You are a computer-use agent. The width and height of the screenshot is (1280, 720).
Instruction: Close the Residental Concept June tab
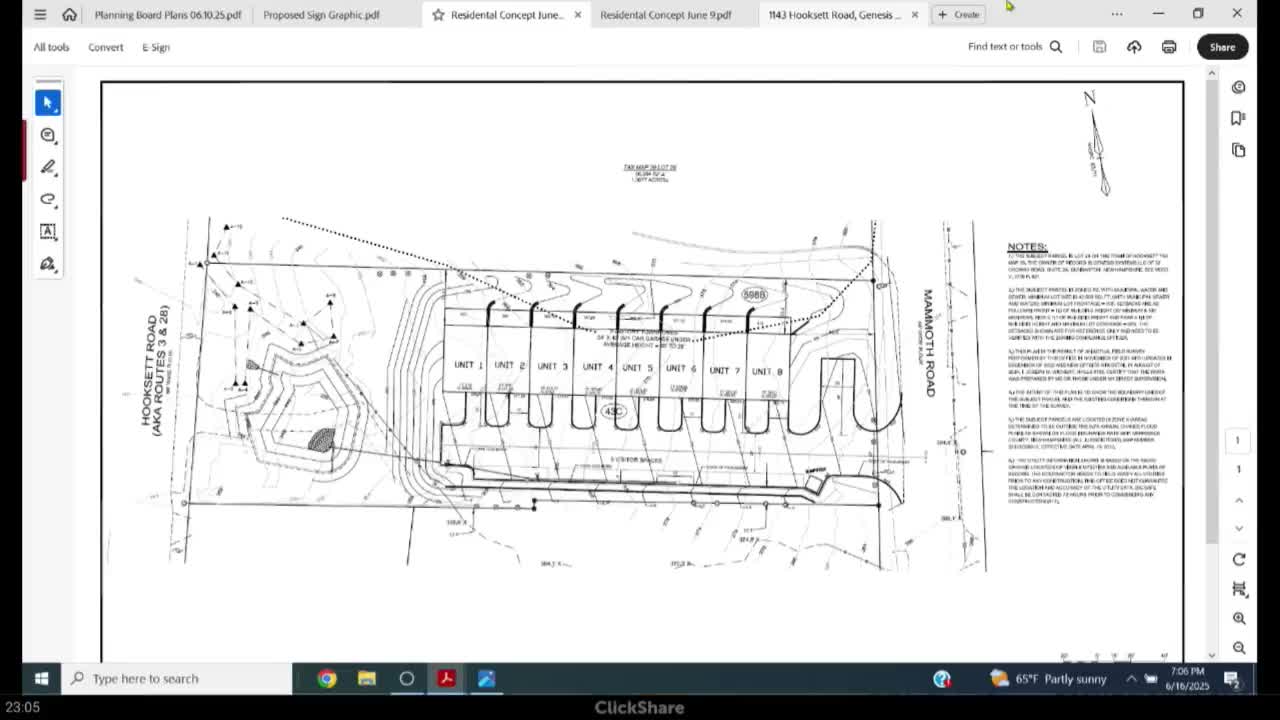577,15
